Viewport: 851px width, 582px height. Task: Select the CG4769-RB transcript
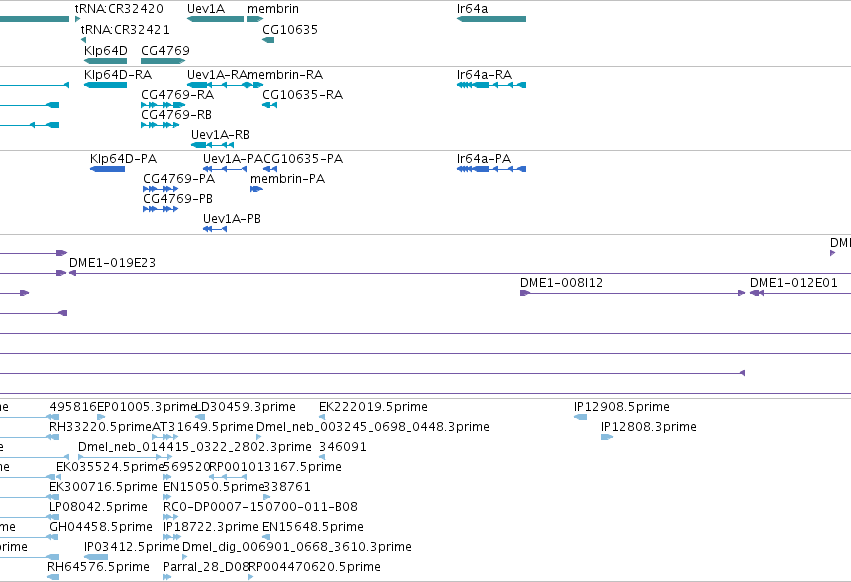[x=160, y=125]
